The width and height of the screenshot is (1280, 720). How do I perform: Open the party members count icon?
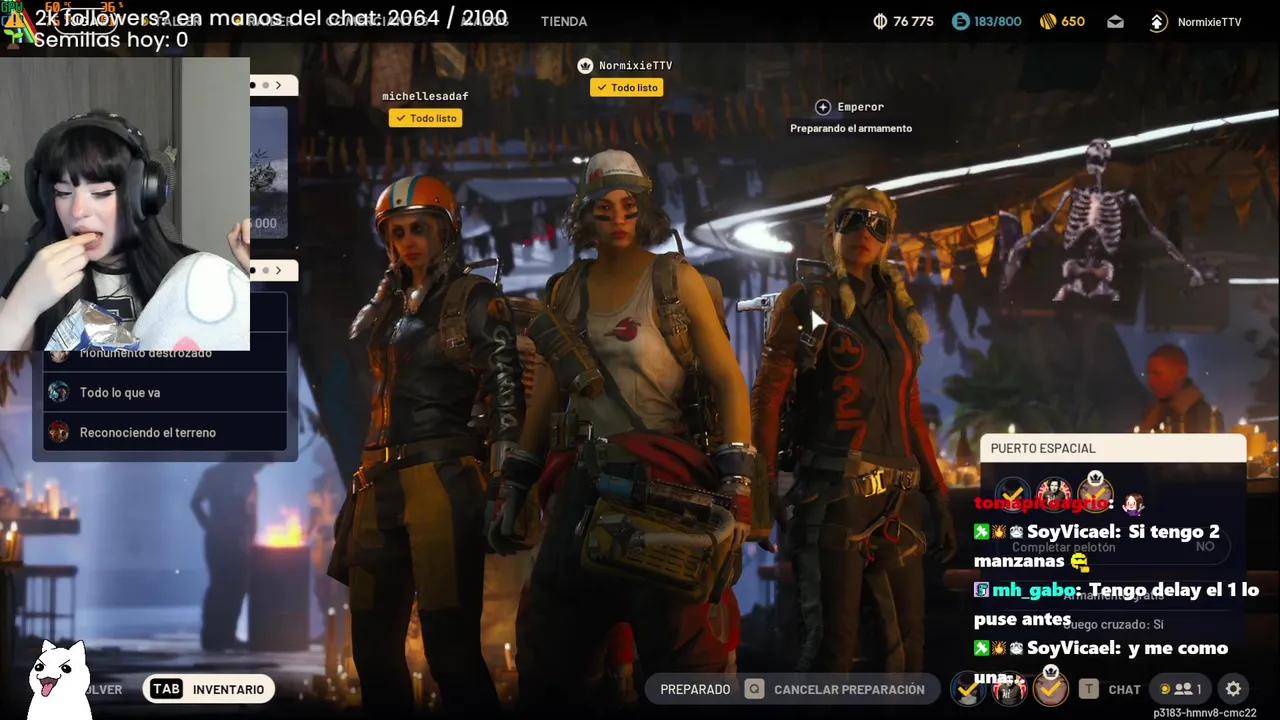pos(1181,689)
